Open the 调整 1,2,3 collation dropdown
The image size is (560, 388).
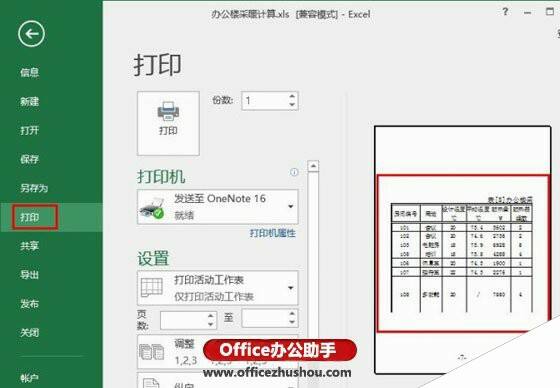tap(218, 352)
